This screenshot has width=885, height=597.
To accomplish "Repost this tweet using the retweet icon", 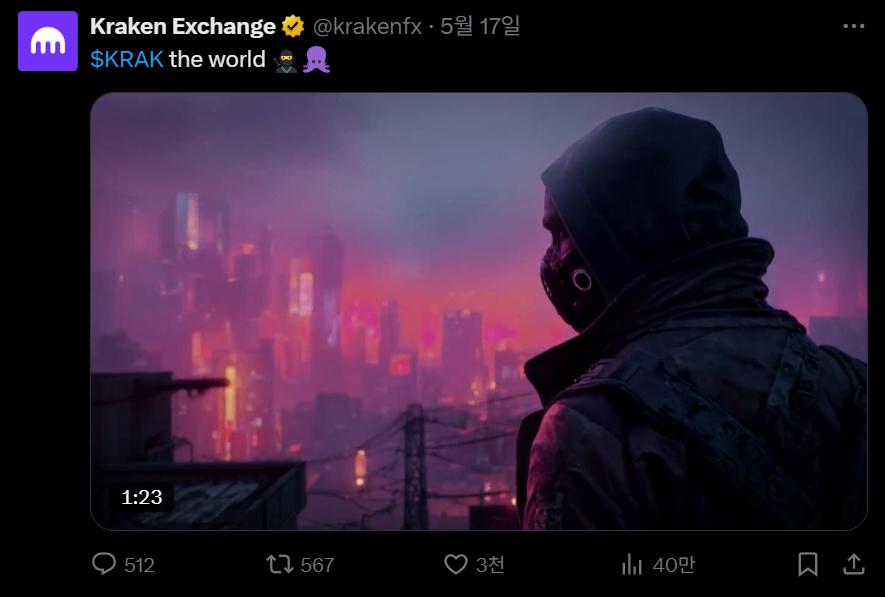I will 280,564.
